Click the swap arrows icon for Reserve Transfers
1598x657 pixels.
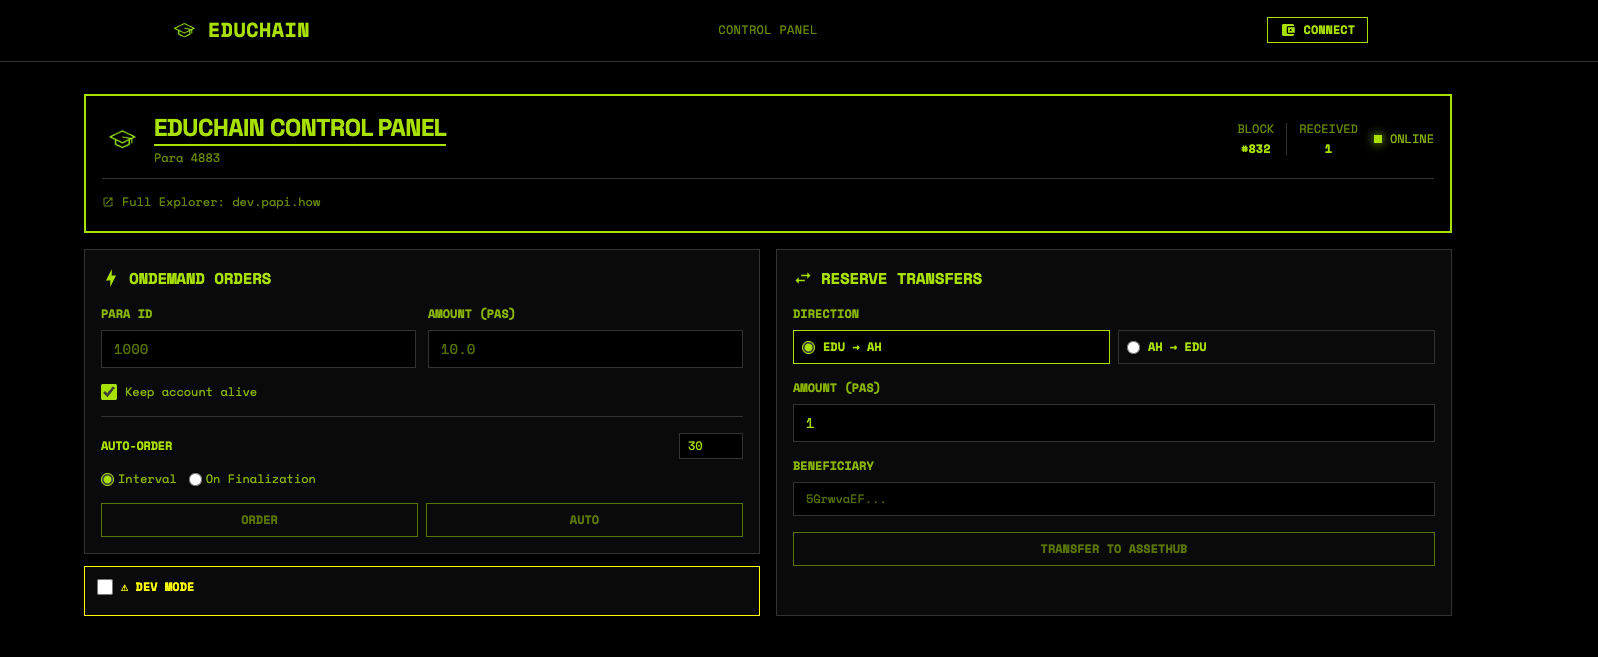coord(803,278)
